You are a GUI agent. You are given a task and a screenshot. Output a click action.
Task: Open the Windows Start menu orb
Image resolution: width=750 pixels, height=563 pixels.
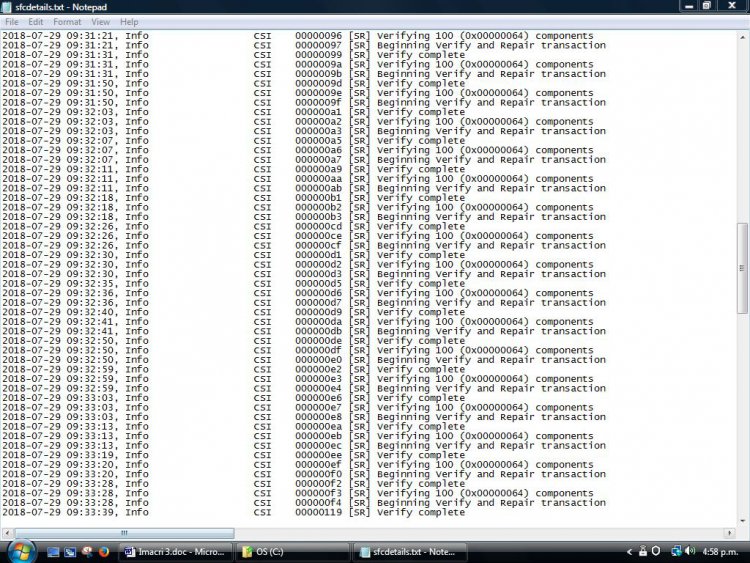pyautogui.click(x=21, y=551)
